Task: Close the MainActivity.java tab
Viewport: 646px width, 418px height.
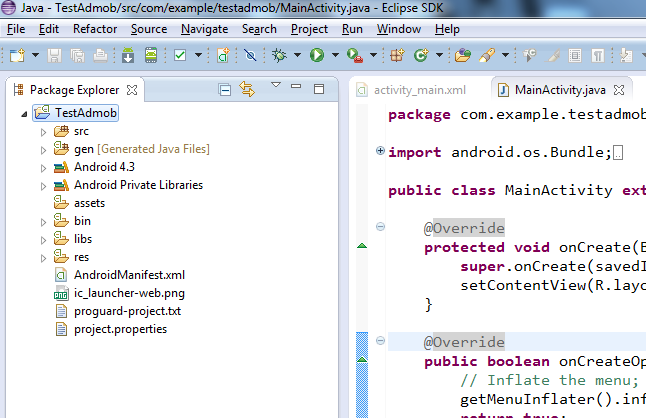Action: (x=619, y=90)
